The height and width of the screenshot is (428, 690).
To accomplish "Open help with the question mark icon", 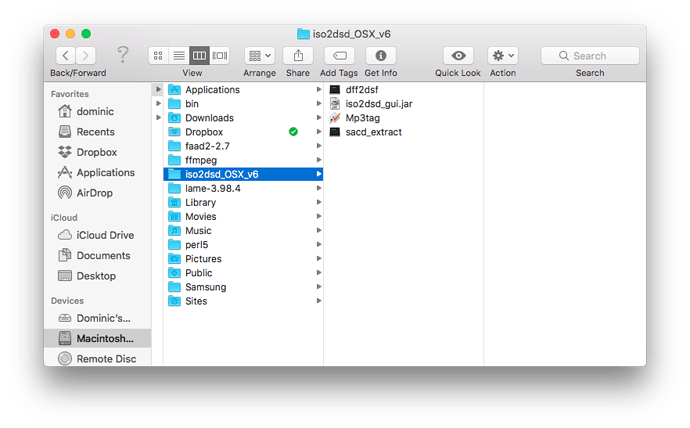I will 123,55.
